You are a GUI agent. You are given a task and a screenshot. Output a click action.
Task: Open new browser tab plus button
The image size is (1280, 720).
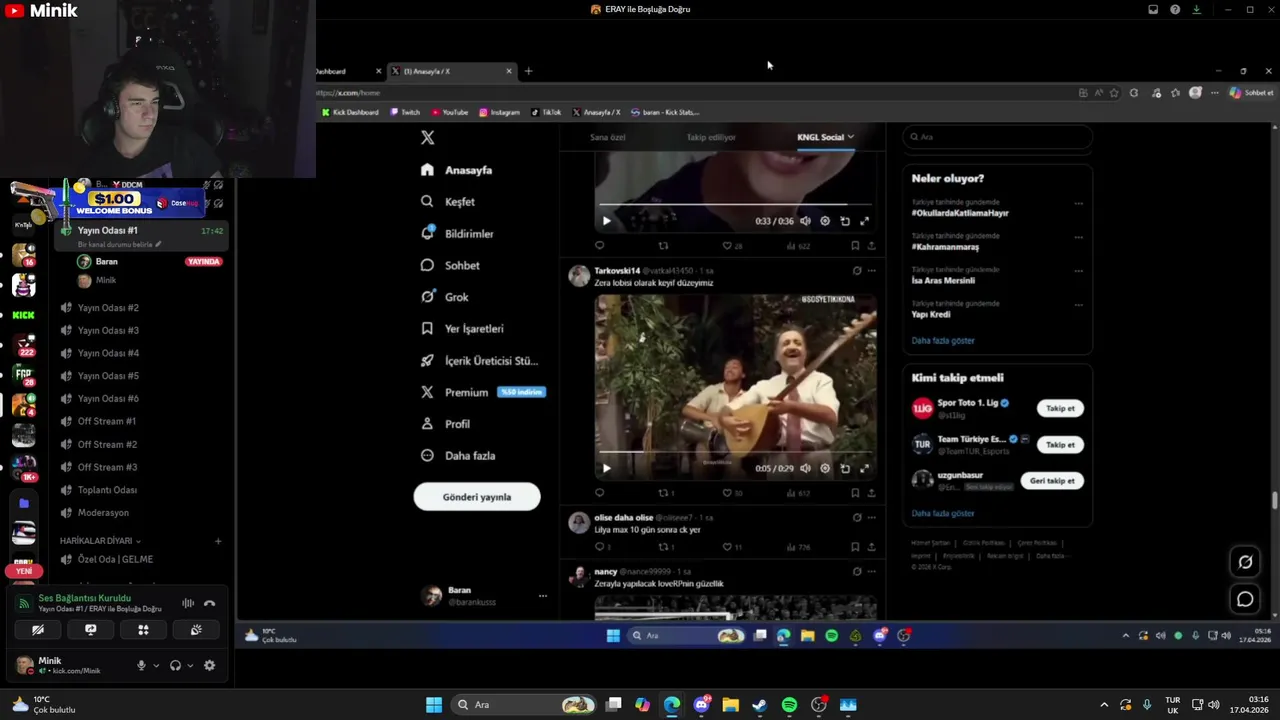click(x=528, y=71)
